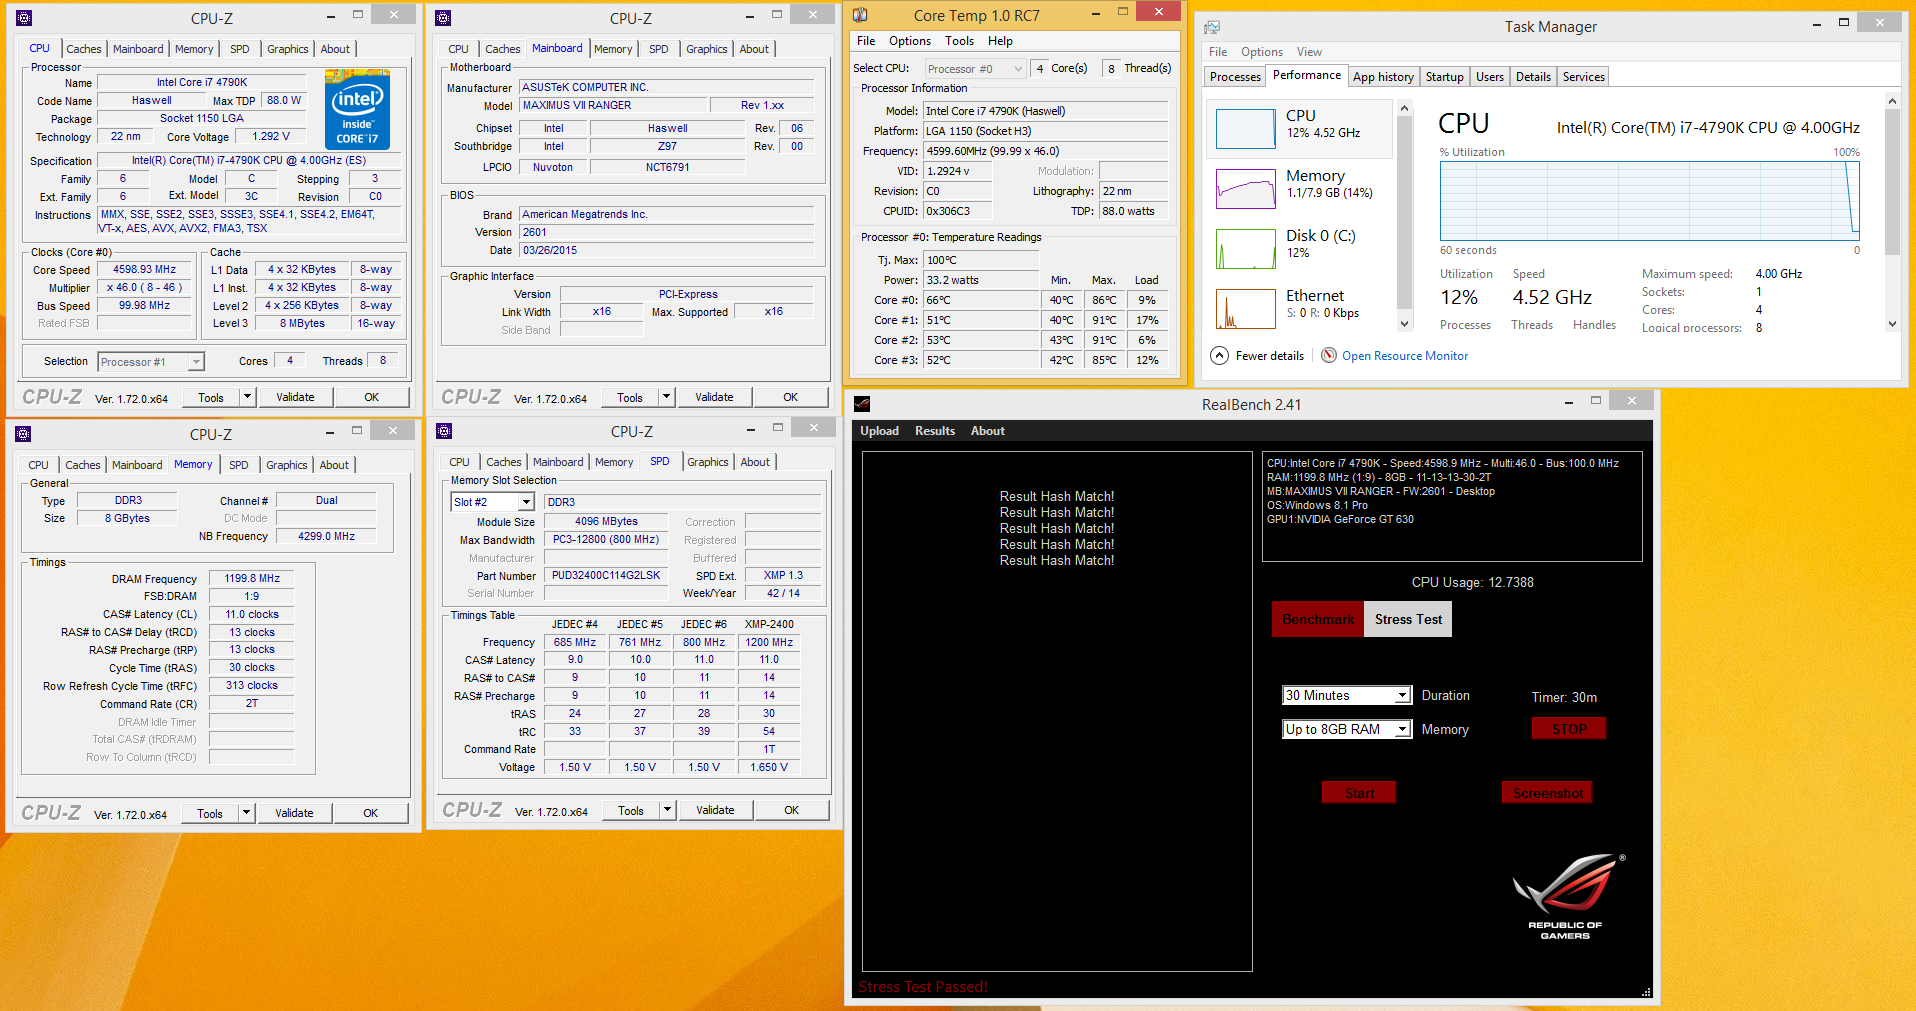
Task: Open the Up to 8GB RAM memory dropdown
Action: [1402, 730]
